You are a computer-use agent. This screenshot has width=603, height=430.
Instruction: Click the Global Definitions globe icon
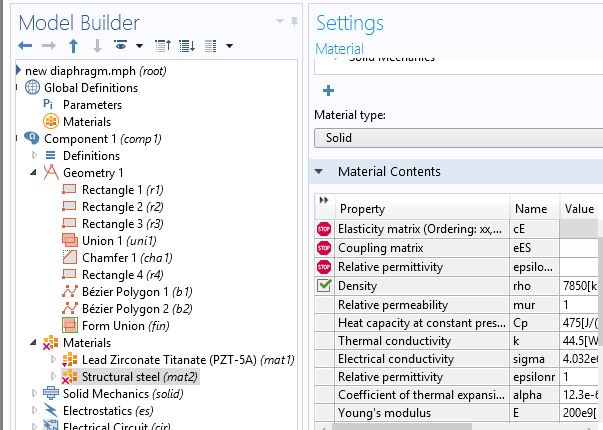pyautogui.click(x=32, y=88)
